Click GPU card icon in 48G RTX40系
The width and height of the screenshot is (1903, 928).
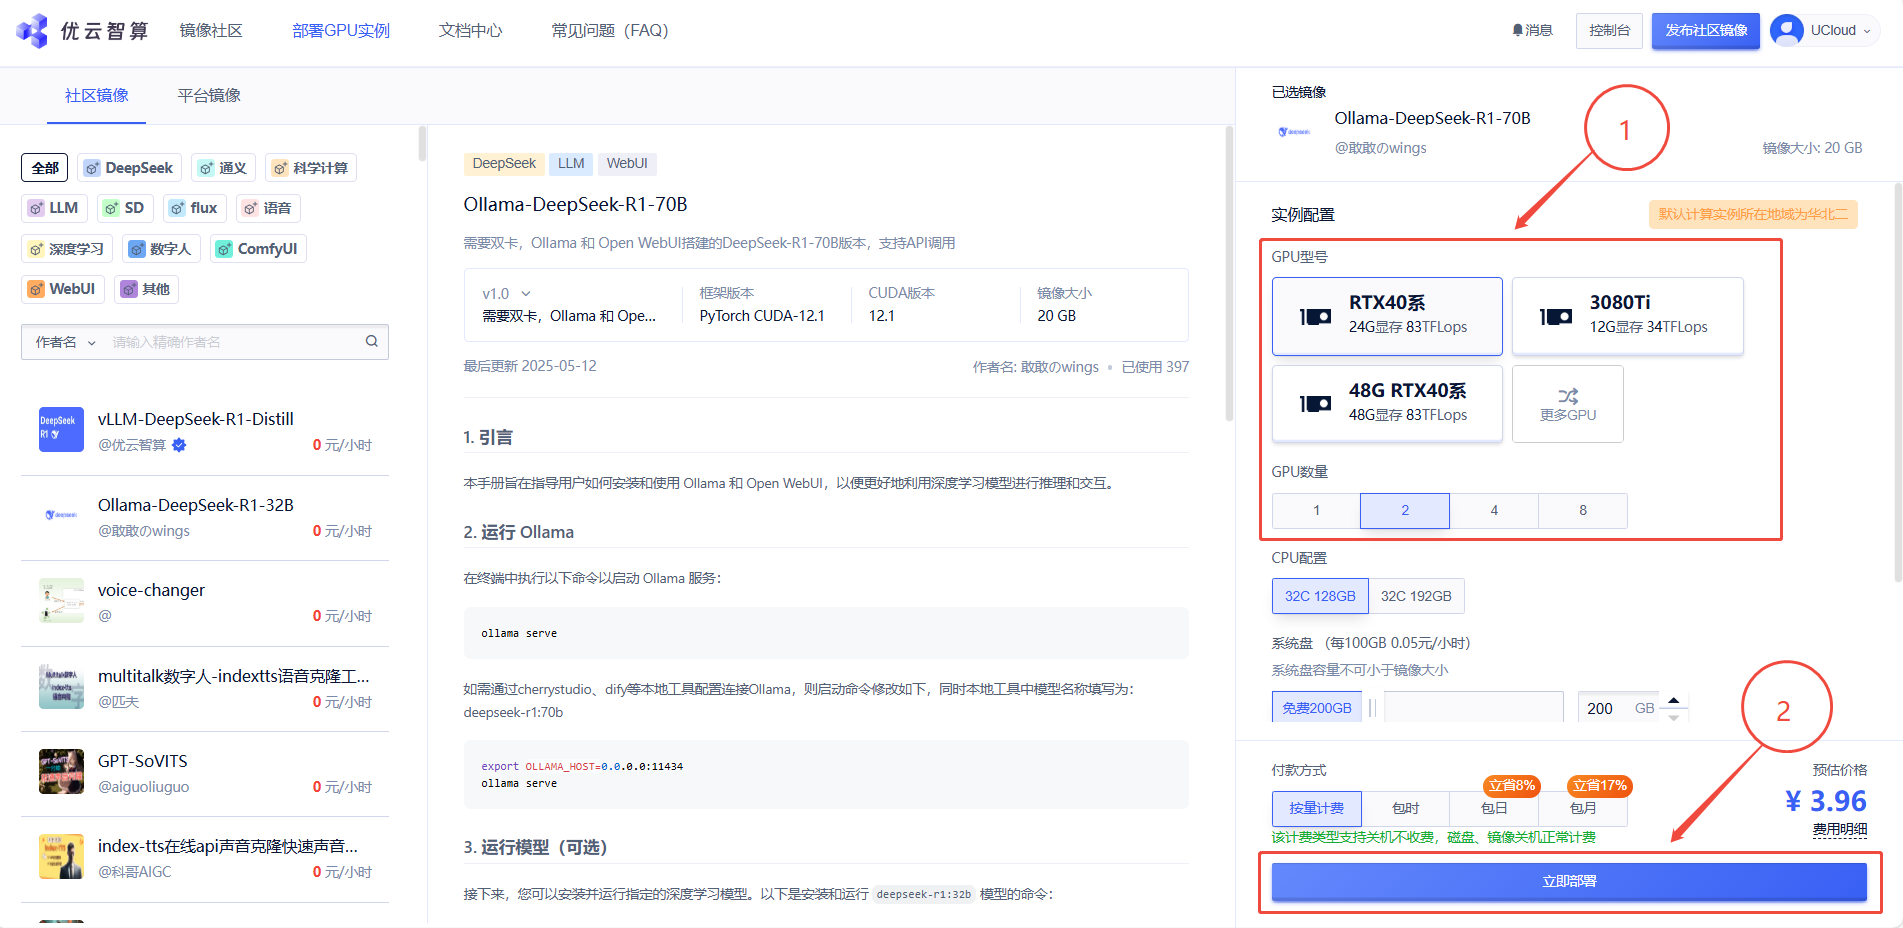1315,404
